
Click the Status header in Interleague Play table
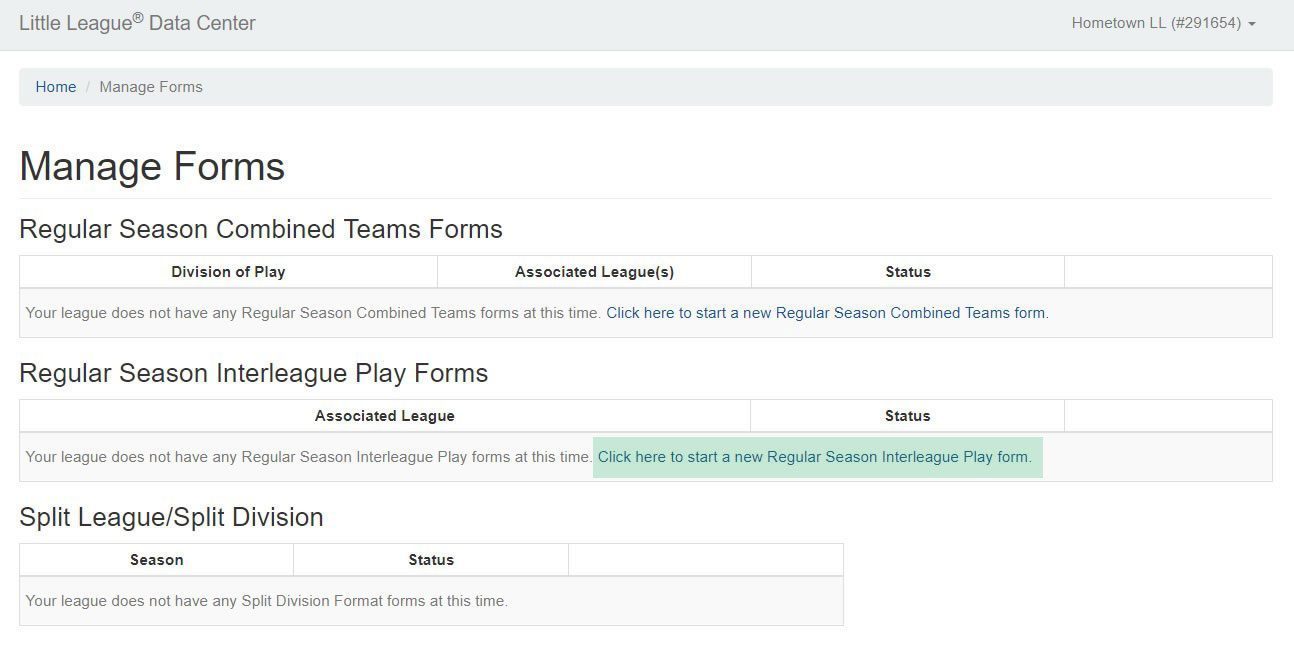(x=908, y=416)
